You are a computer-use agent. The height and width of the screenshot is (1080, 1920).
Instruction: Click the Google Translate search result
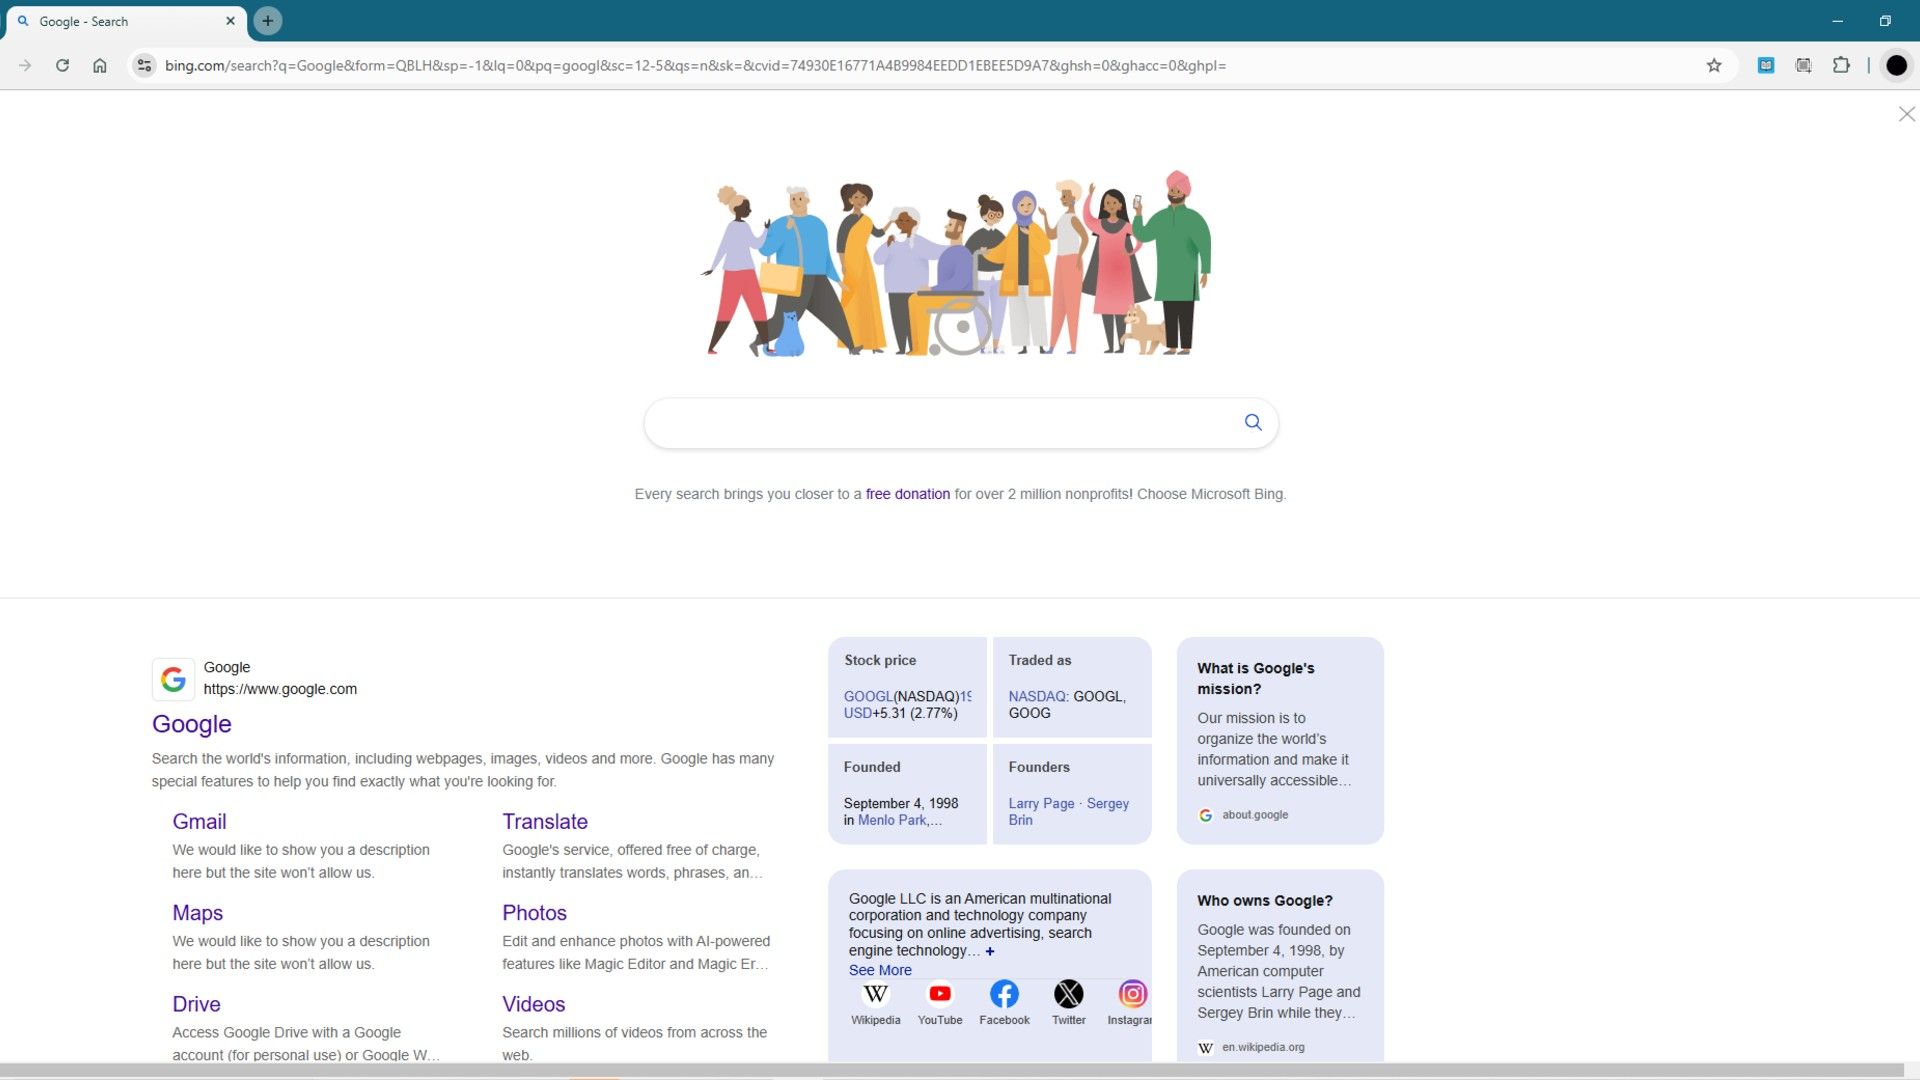[x=543, y=820]
